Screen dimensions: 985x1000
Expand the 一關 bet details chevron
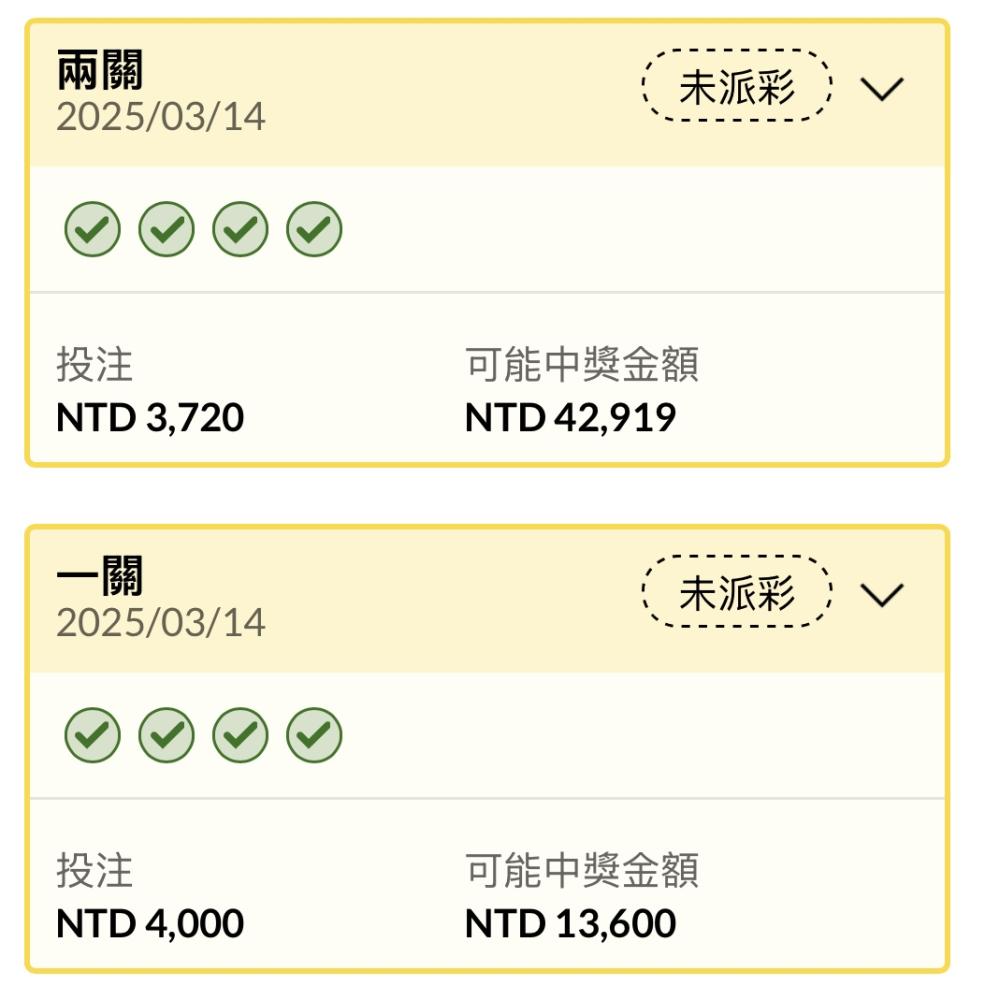pyautogui.click(x=882, y=594)
